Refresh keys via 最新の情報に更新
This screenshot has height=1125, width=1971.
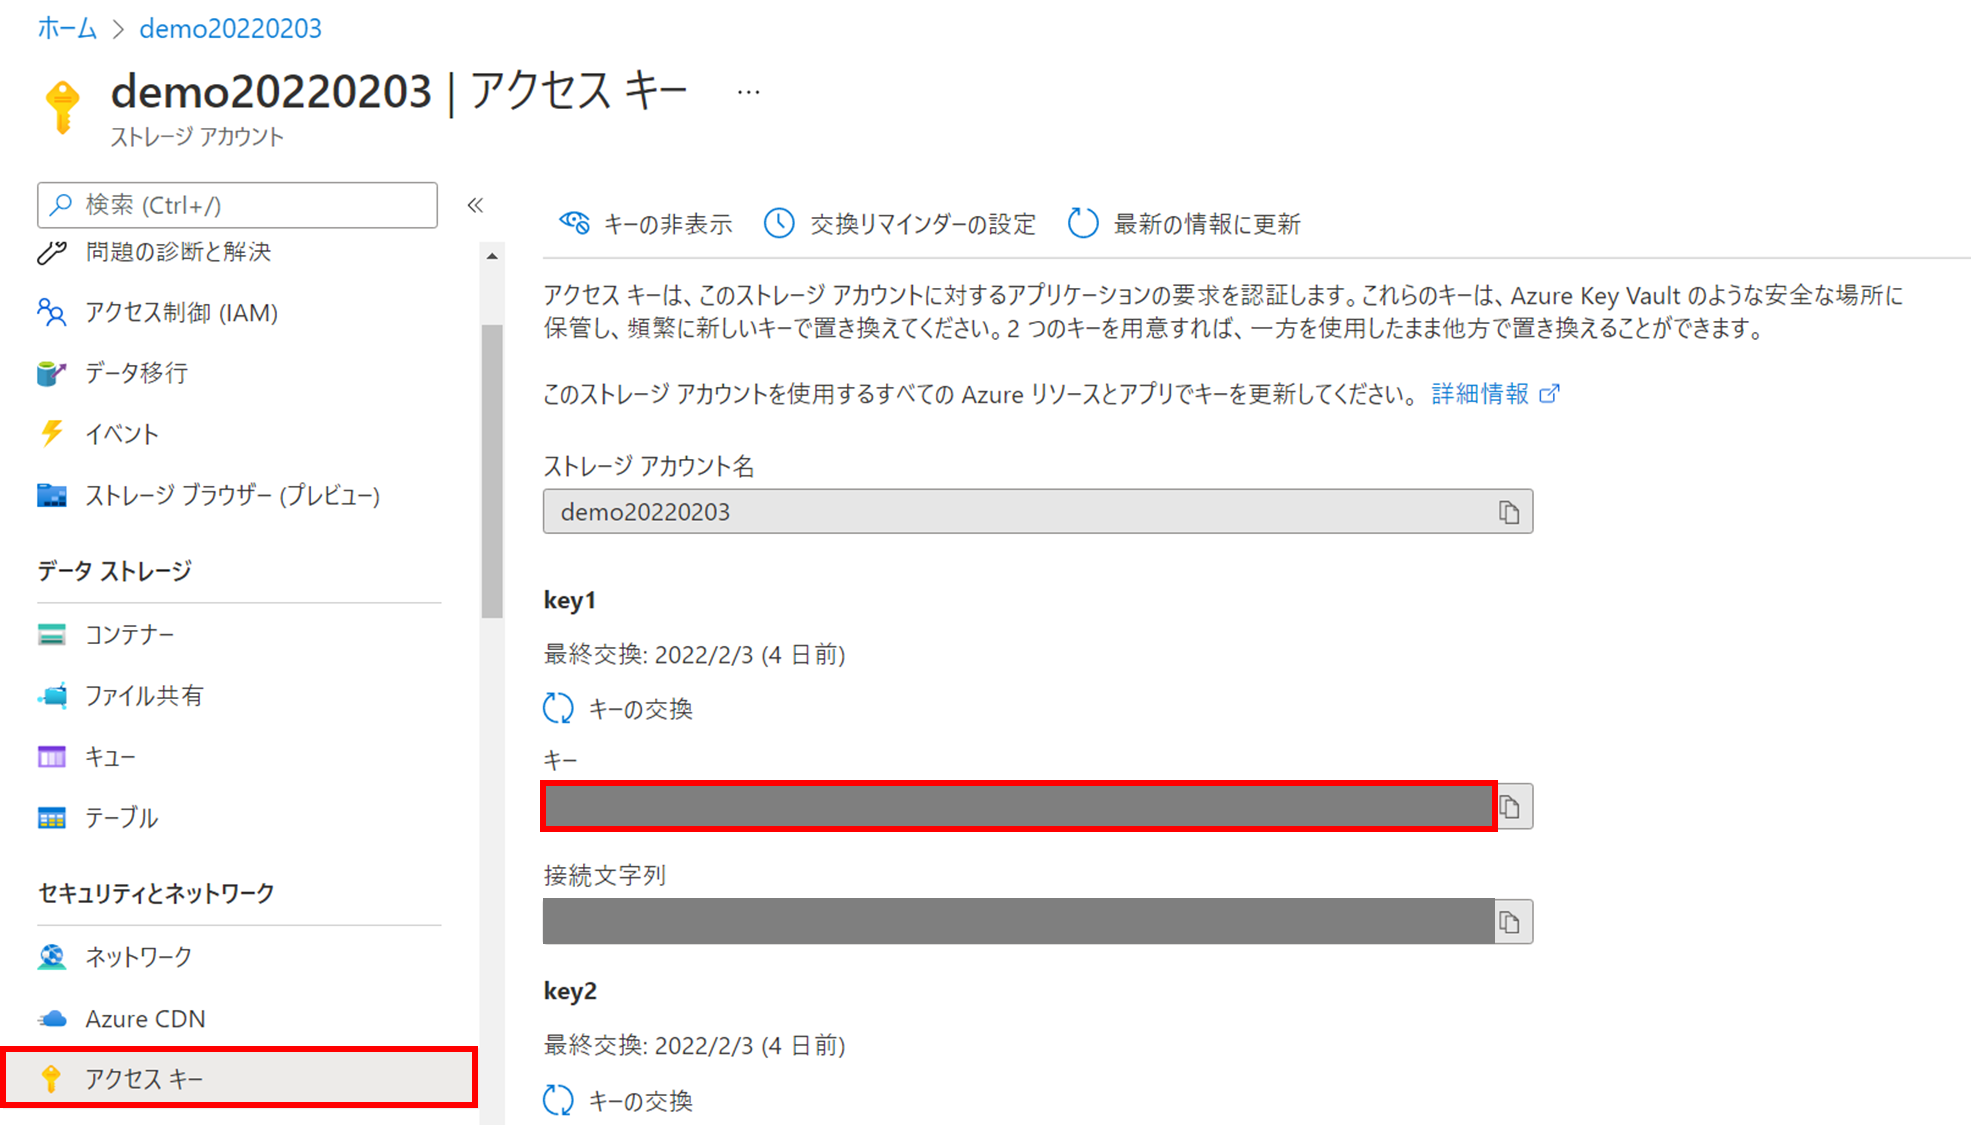click(1204, 224)
